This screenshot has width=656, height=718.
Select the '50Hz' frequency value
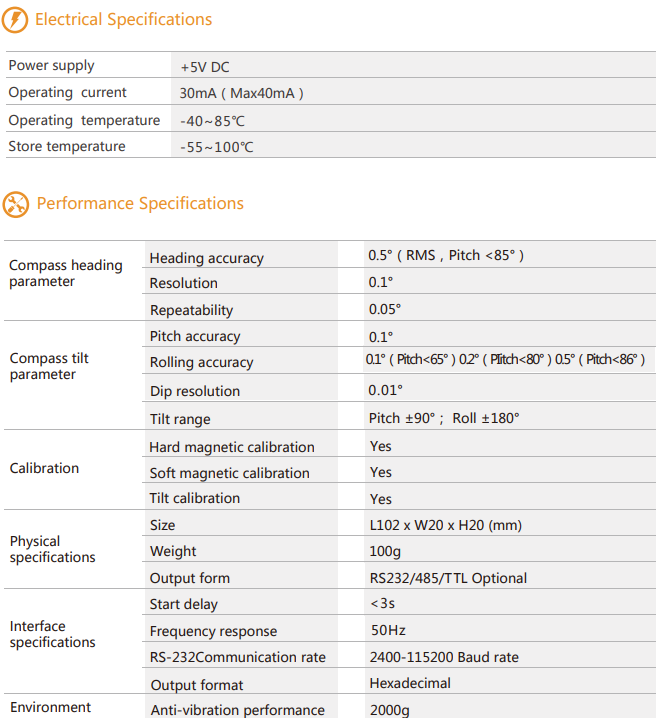click(388, 631)
